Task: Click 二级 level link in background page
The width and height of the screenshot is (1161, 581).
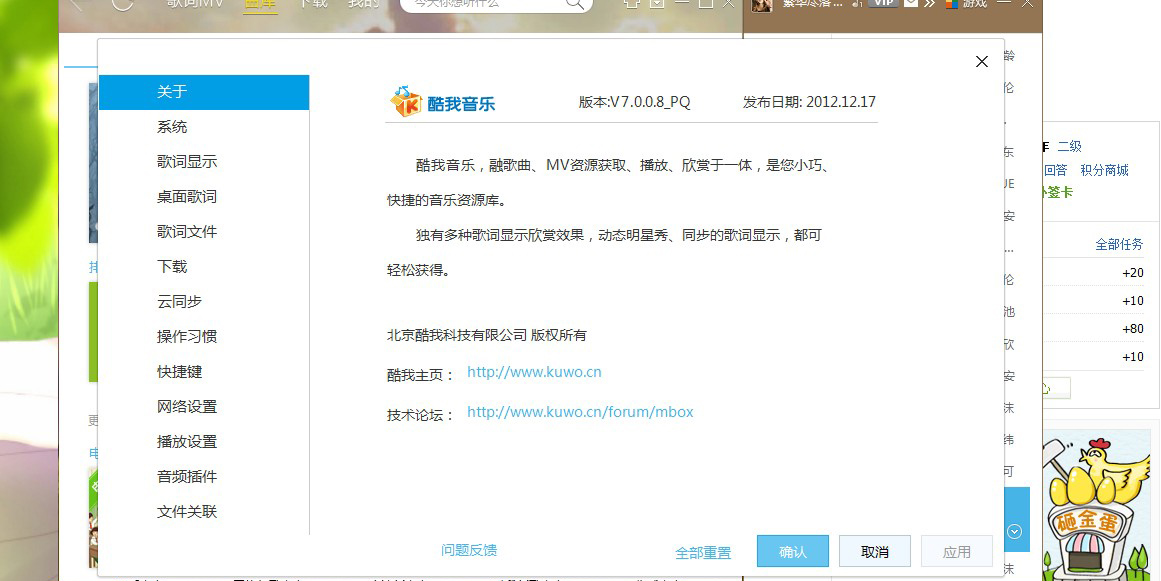Action: 1069,147
